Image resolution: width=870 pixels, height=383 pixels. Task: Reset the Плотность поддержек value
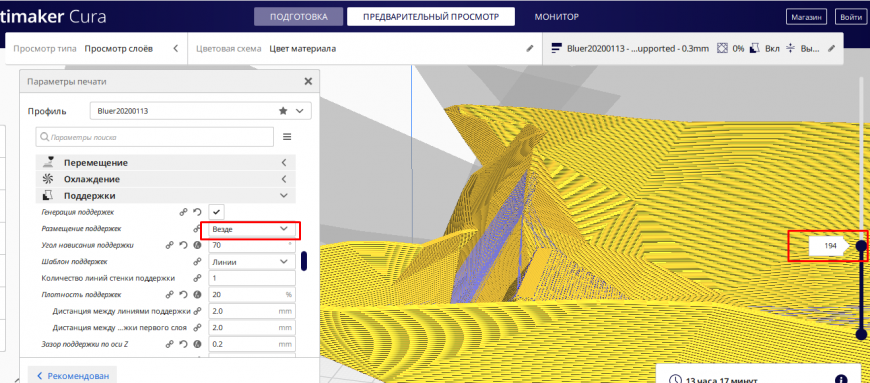[183, 294]
